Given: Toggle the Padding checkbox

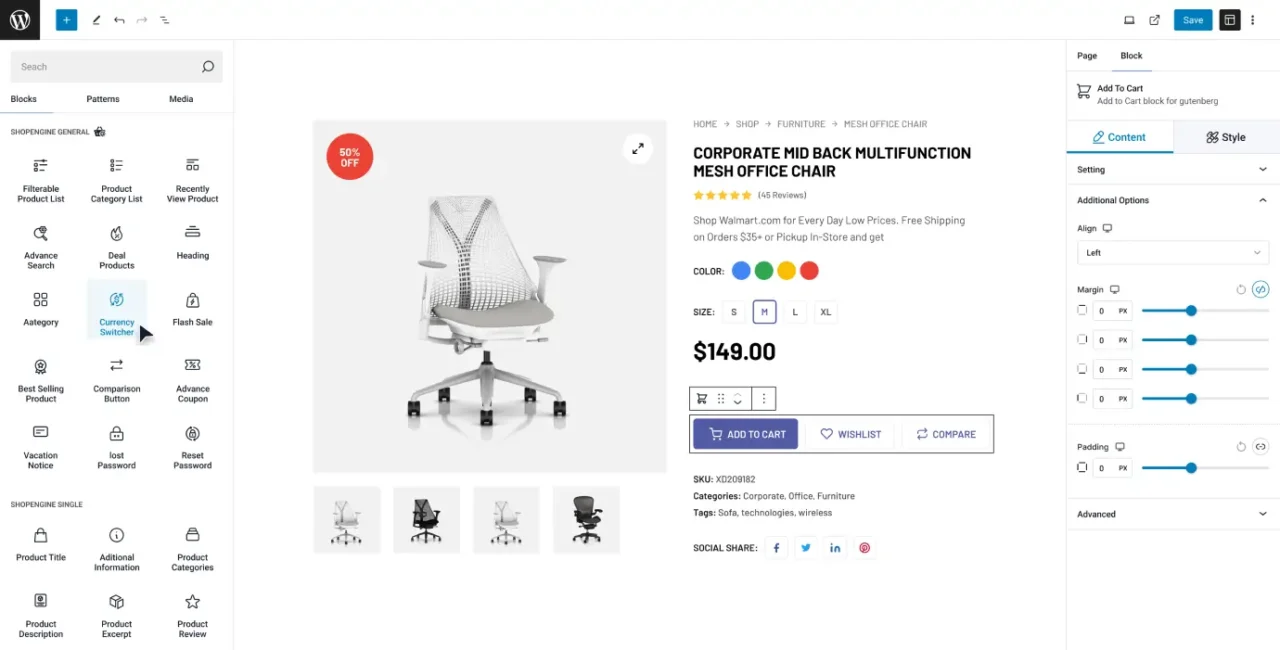Looking at the screenshot, I should (x=1082, y=468).
